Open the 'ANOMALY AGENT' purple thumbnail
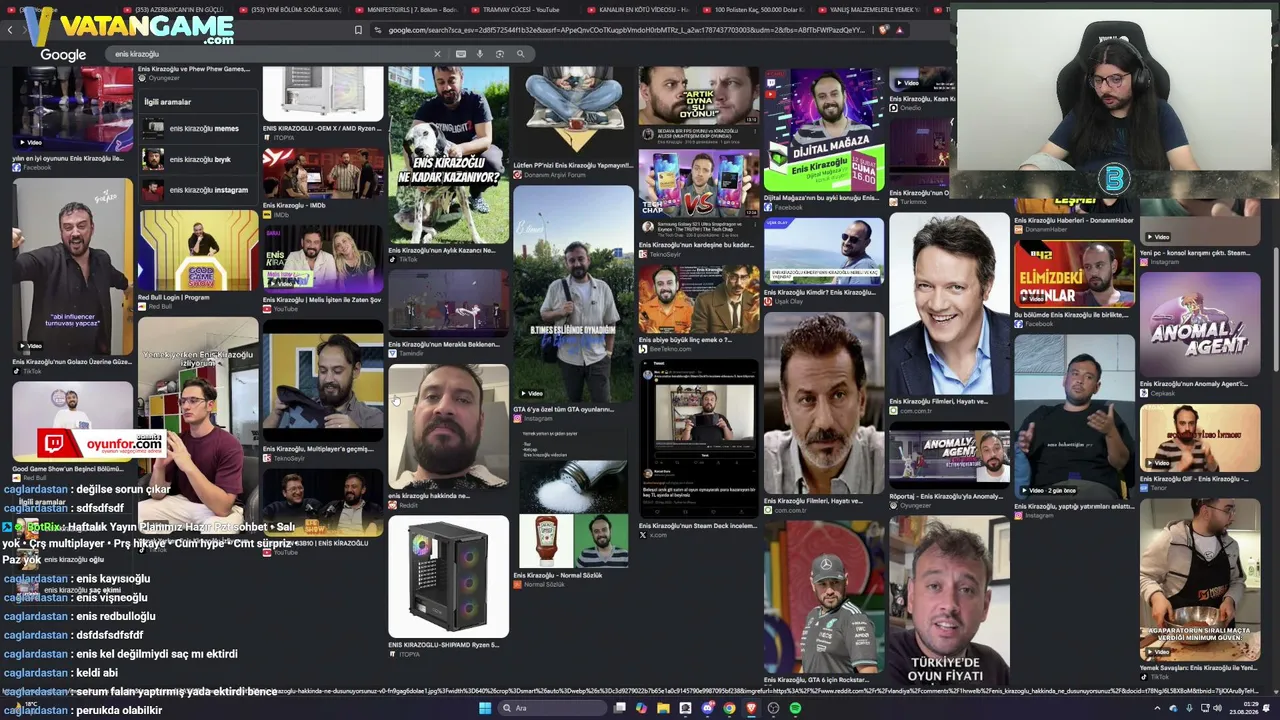Viewport: 1280px width, 720px height. [x=1200, y=323]
